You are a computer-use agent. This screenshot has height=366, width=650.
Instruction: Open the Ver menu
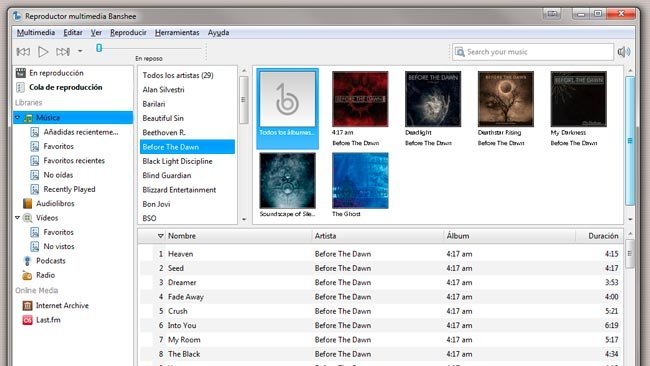coord(96,32)
